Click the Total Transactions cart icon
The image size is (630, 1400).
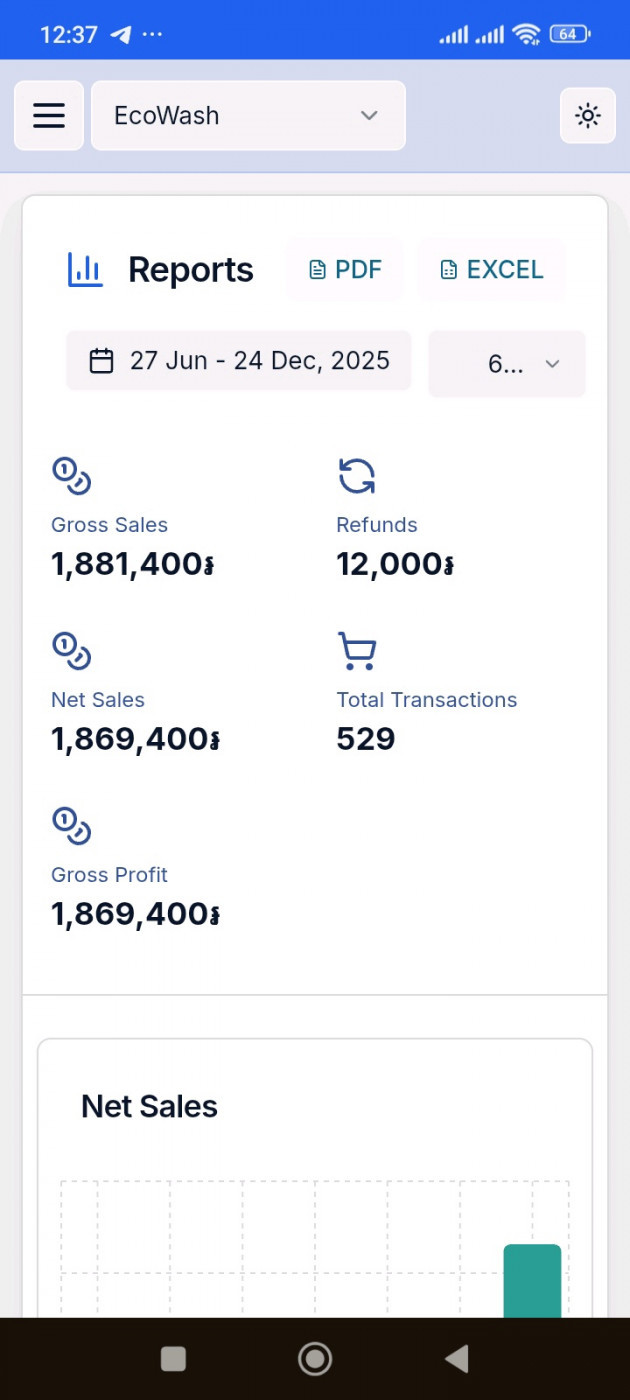point(357,651)
